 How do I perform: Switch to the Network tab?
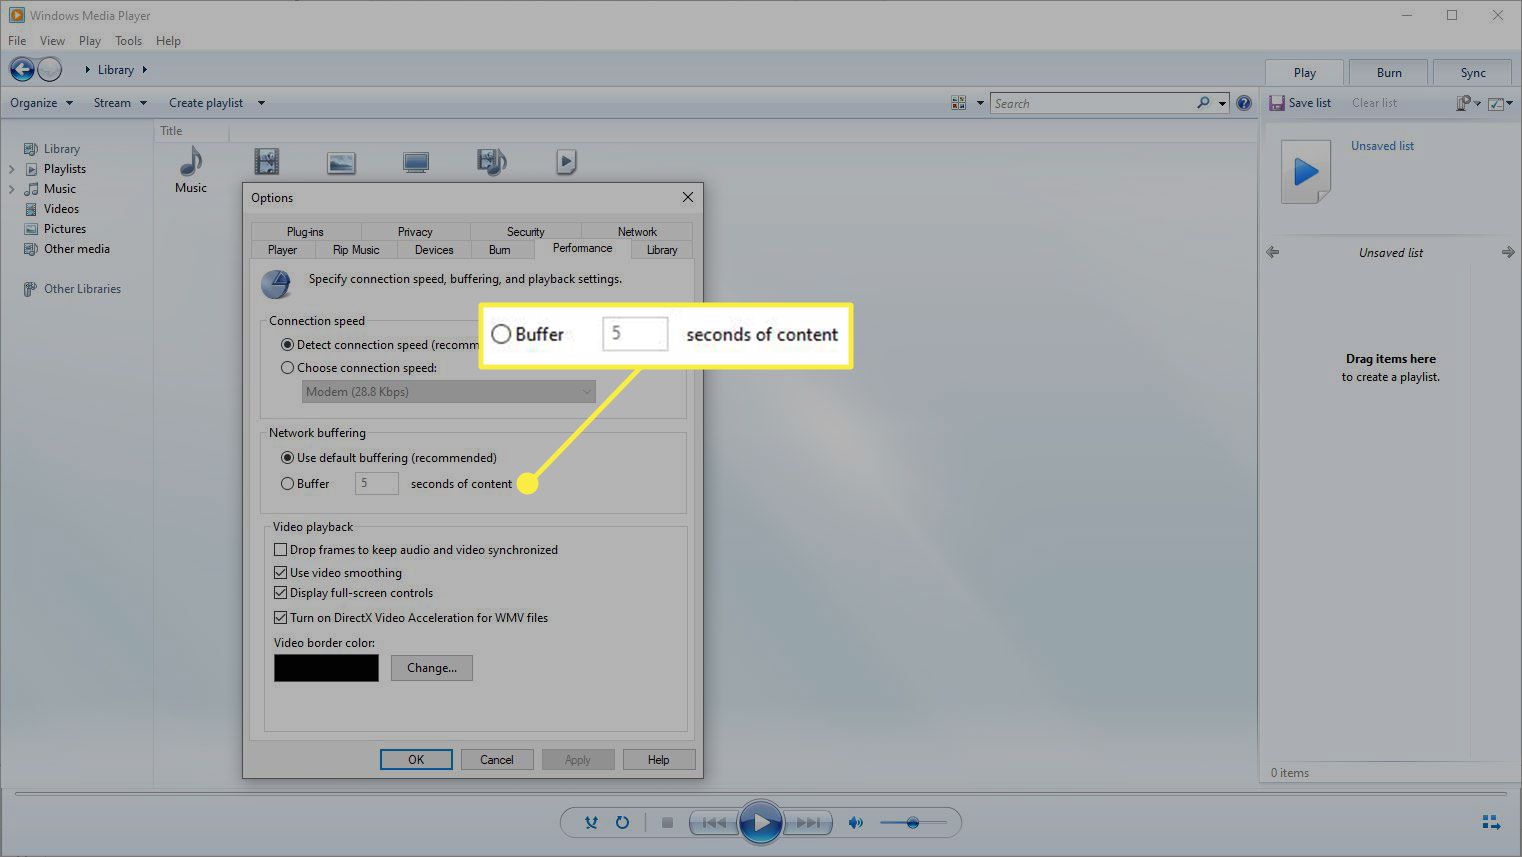637,232
